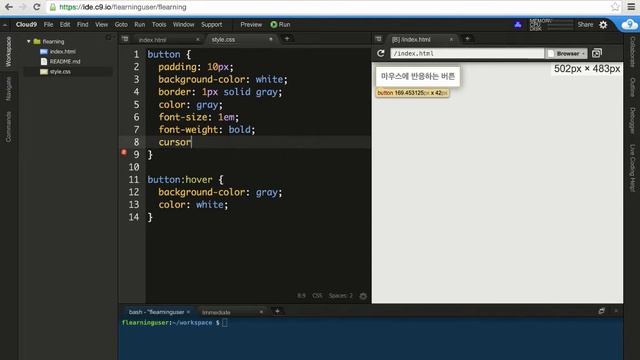Refresh the preview pane
Image resolution: width=640 pixels, height=360 pixels.
coord(381,53)
